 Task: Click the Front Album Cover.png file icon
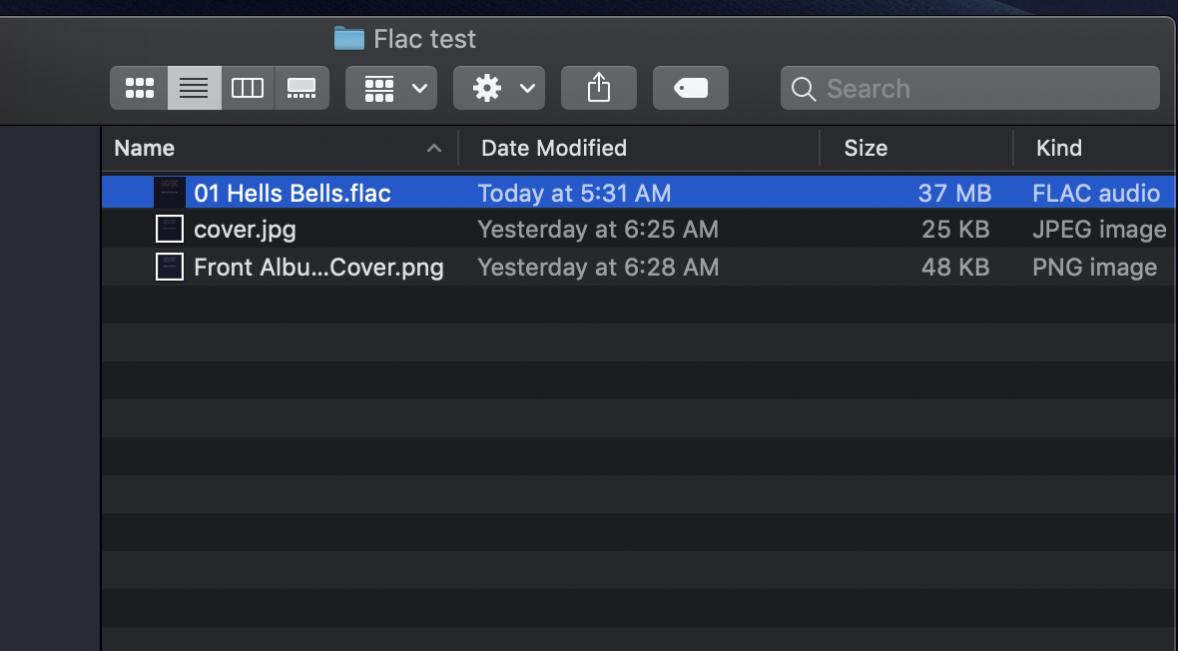(x=170, y=267)
